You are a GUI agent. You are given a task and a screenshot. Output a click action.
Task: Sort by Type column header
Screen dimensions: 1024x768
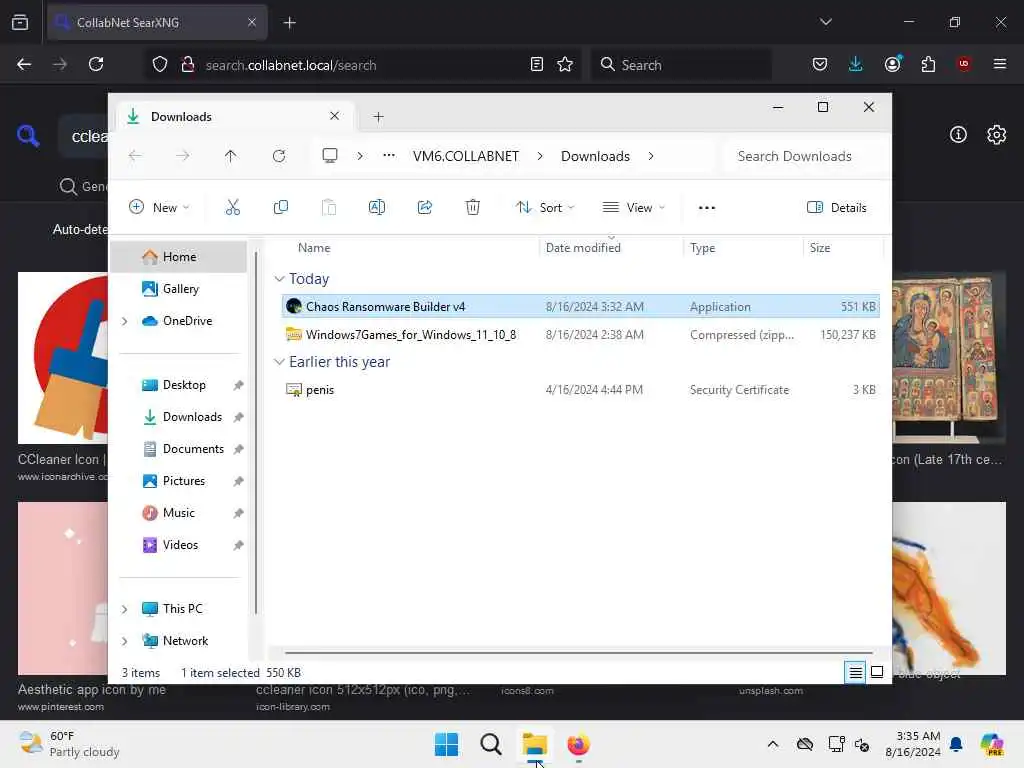coord(702,248)
